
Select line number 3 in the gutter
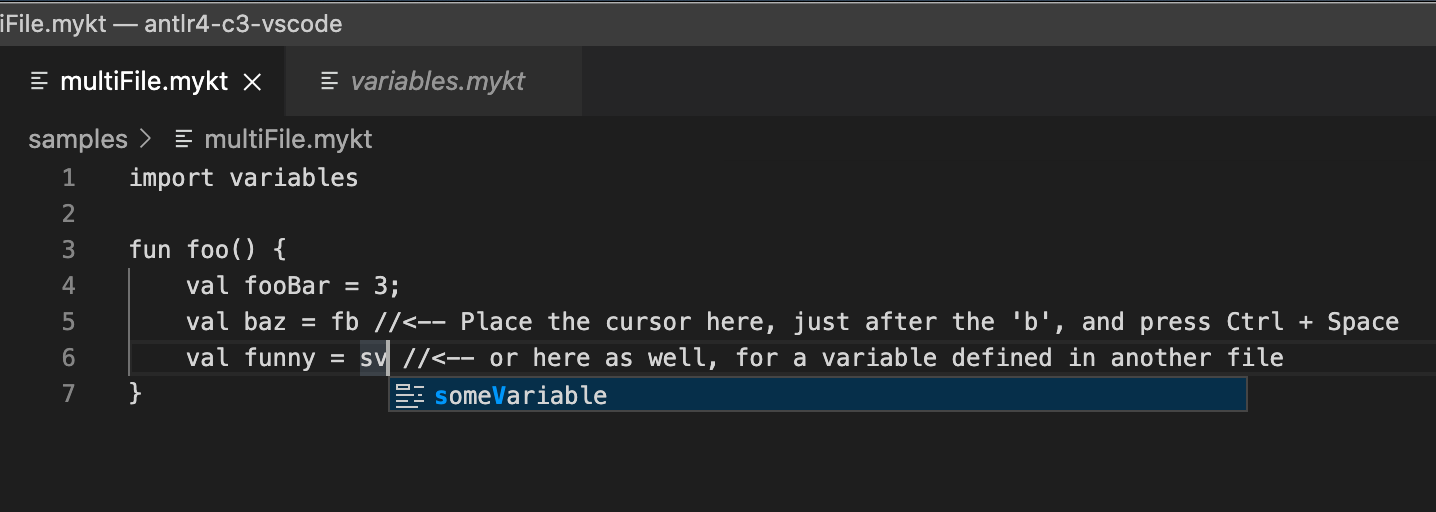[x=68, y=250]
